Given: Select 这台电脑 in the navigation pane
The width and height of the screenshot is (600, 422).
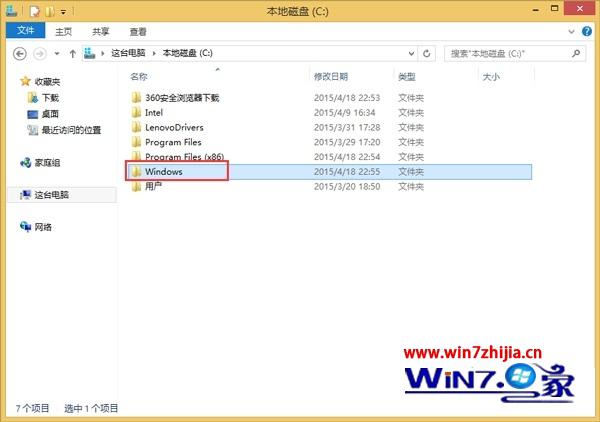Looking at the screenshot, I should (52, 195).
